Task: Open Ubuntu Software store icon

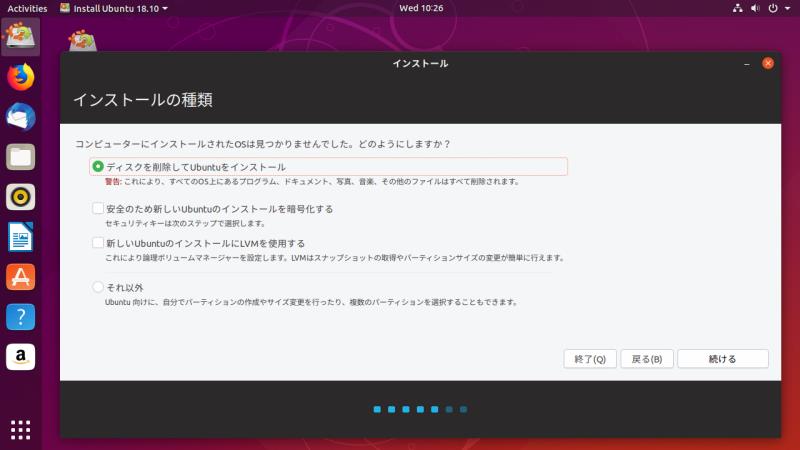Action: [x=20, y=277]
